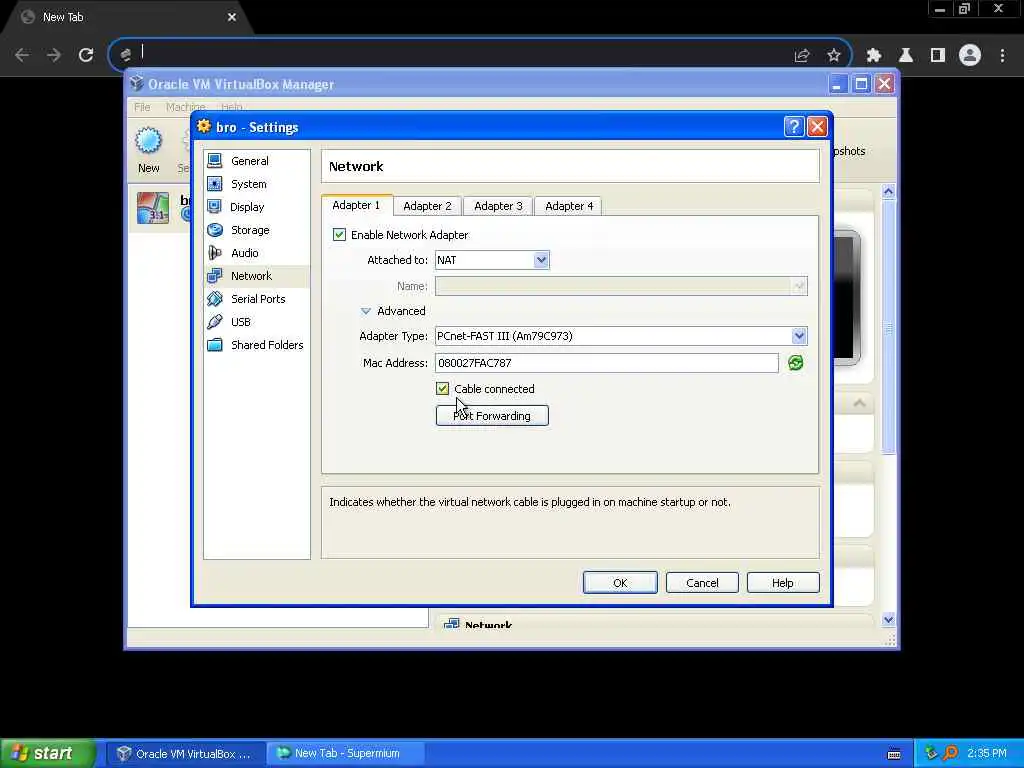
Task: Open the Shared Folders icon
Action: click(215, 345)
